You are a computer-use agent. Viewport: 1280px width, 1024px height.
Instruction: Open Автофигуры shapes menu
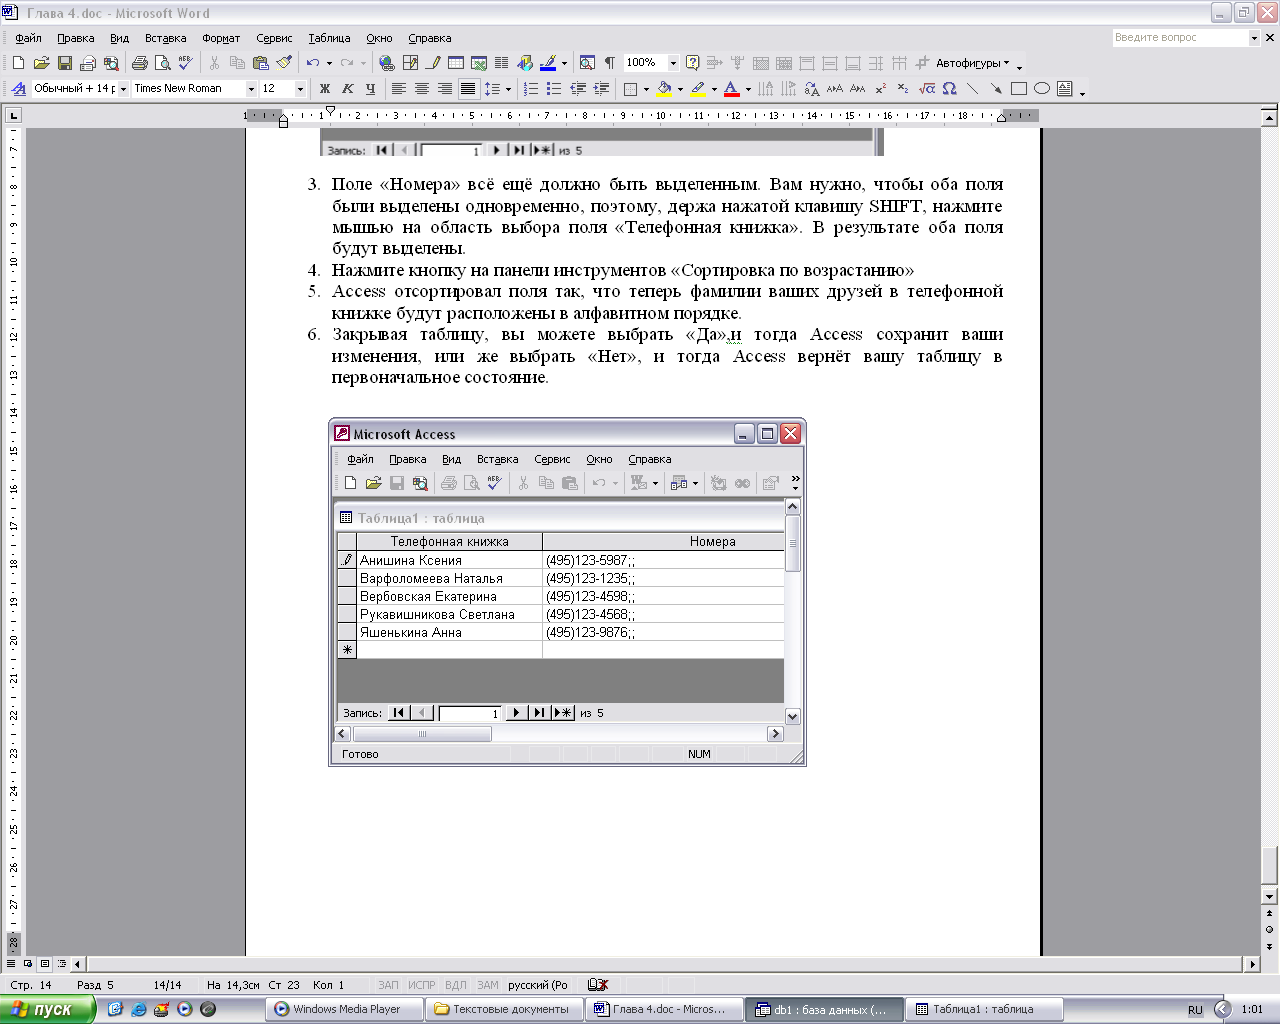coord(973,63)
